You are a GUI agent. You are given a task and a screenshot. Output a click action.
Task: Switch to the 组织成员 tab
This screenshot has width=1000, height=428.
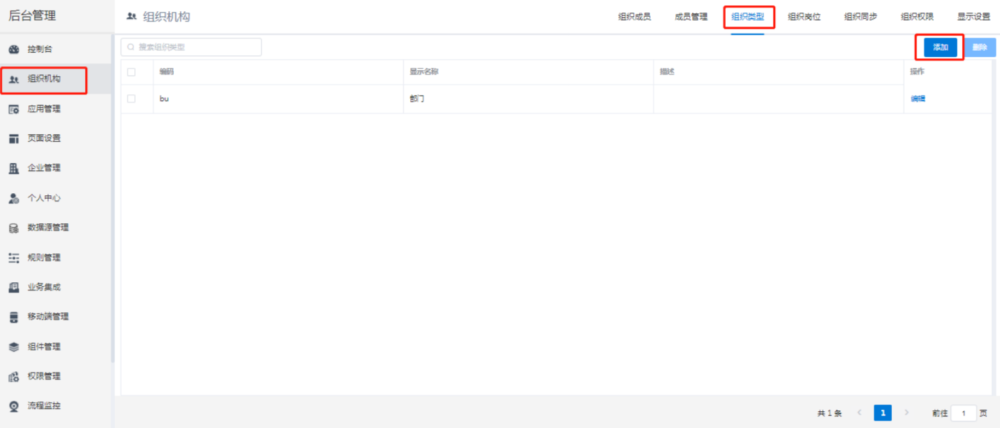tap(634, 17)
